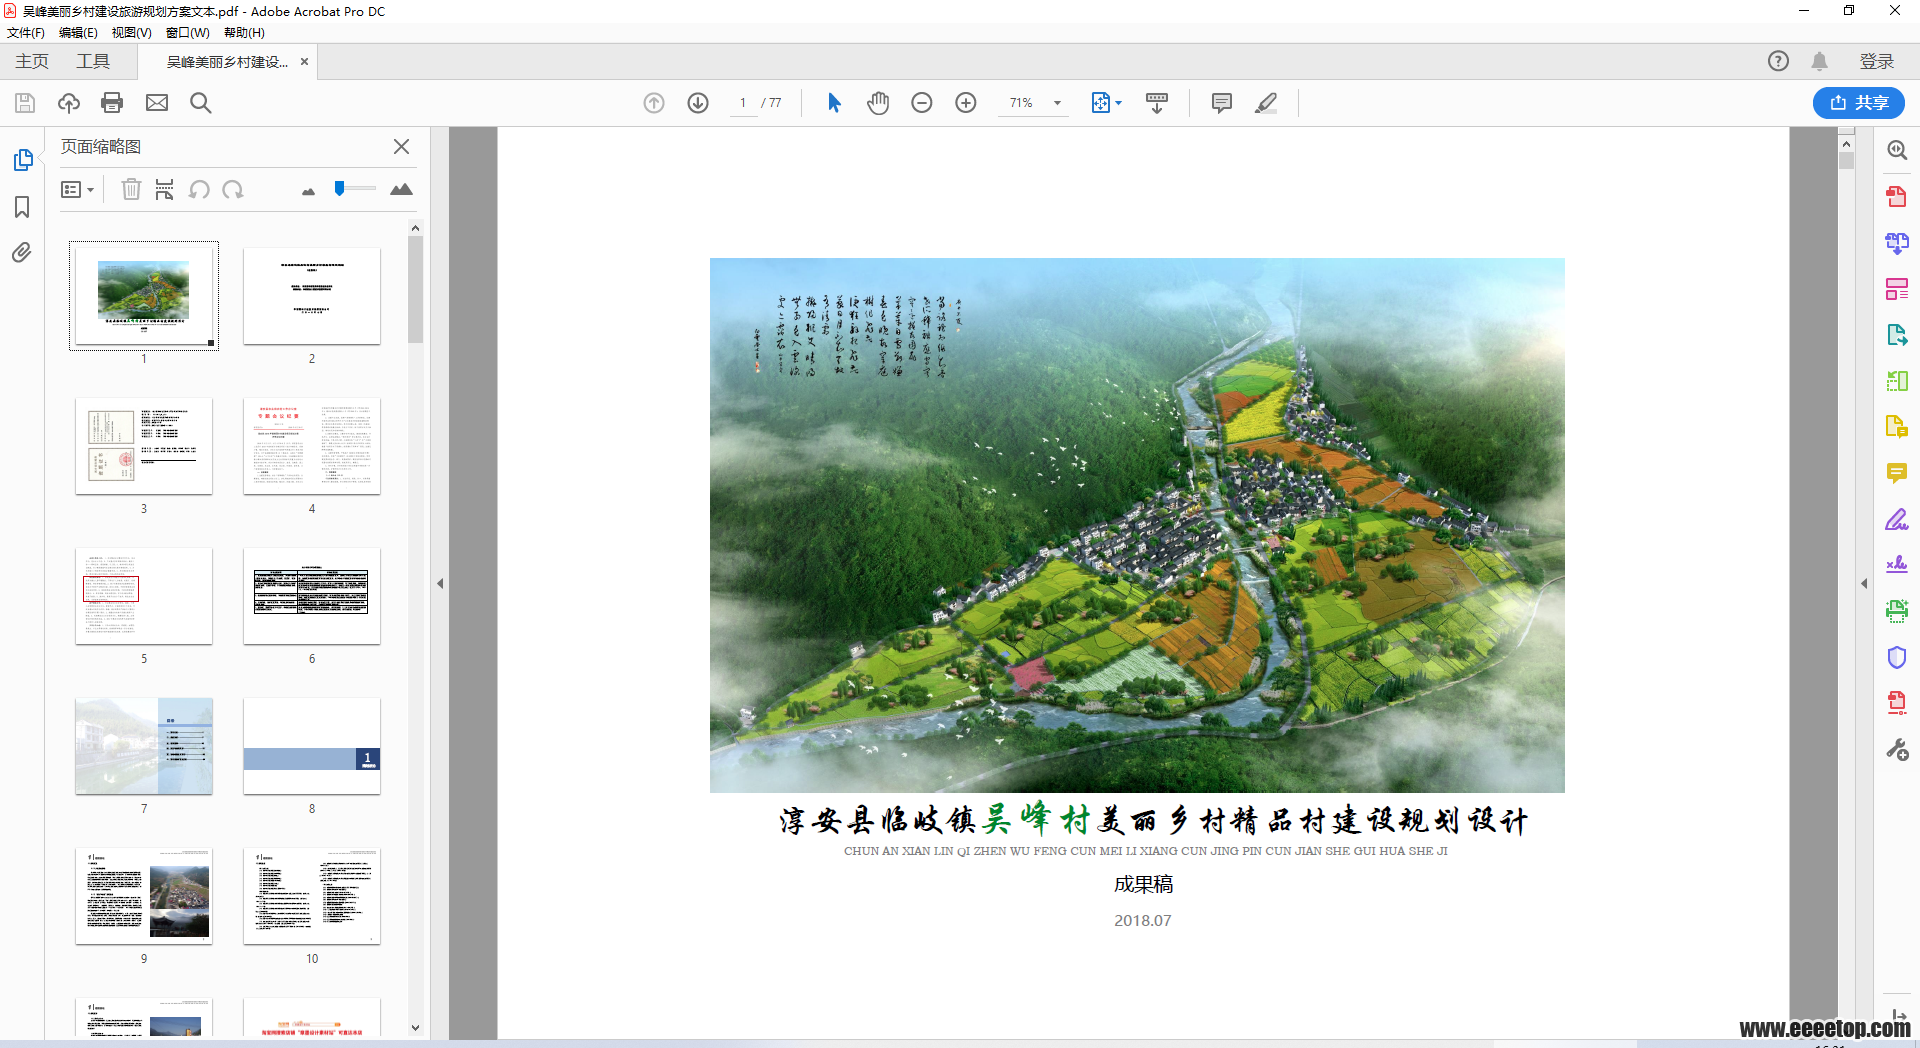Screen dimensions: 1920x1048
Task: Upload the file to cloud icon
Action: (69, 103)
